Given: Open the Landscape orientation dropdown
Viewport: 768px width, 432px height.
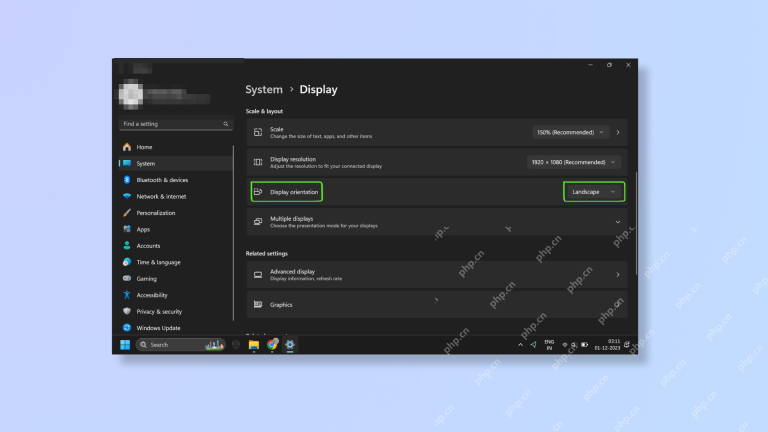Looking at the screenshot, I should (x=594, y=192).
